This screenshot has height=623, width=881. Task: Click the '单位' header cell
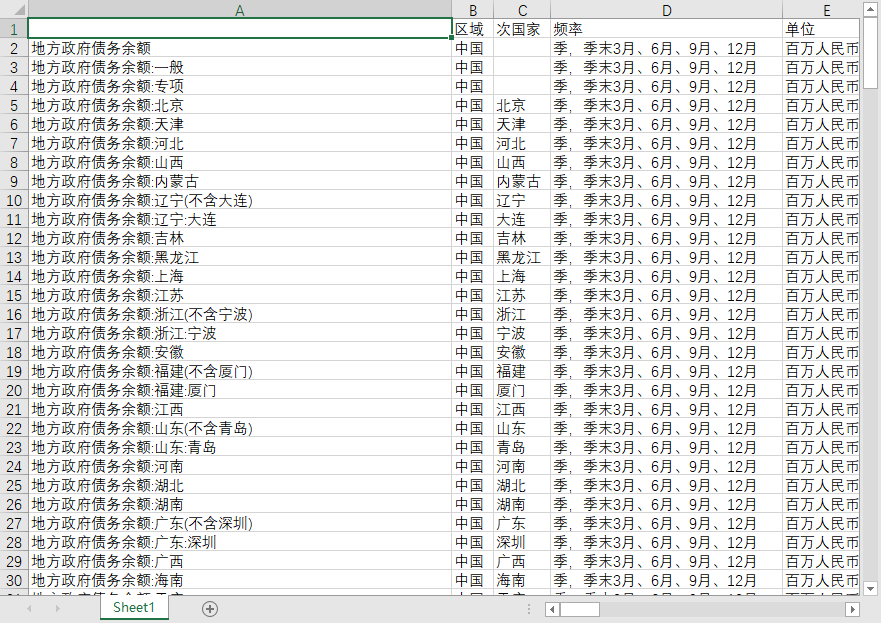pos(821,29)
